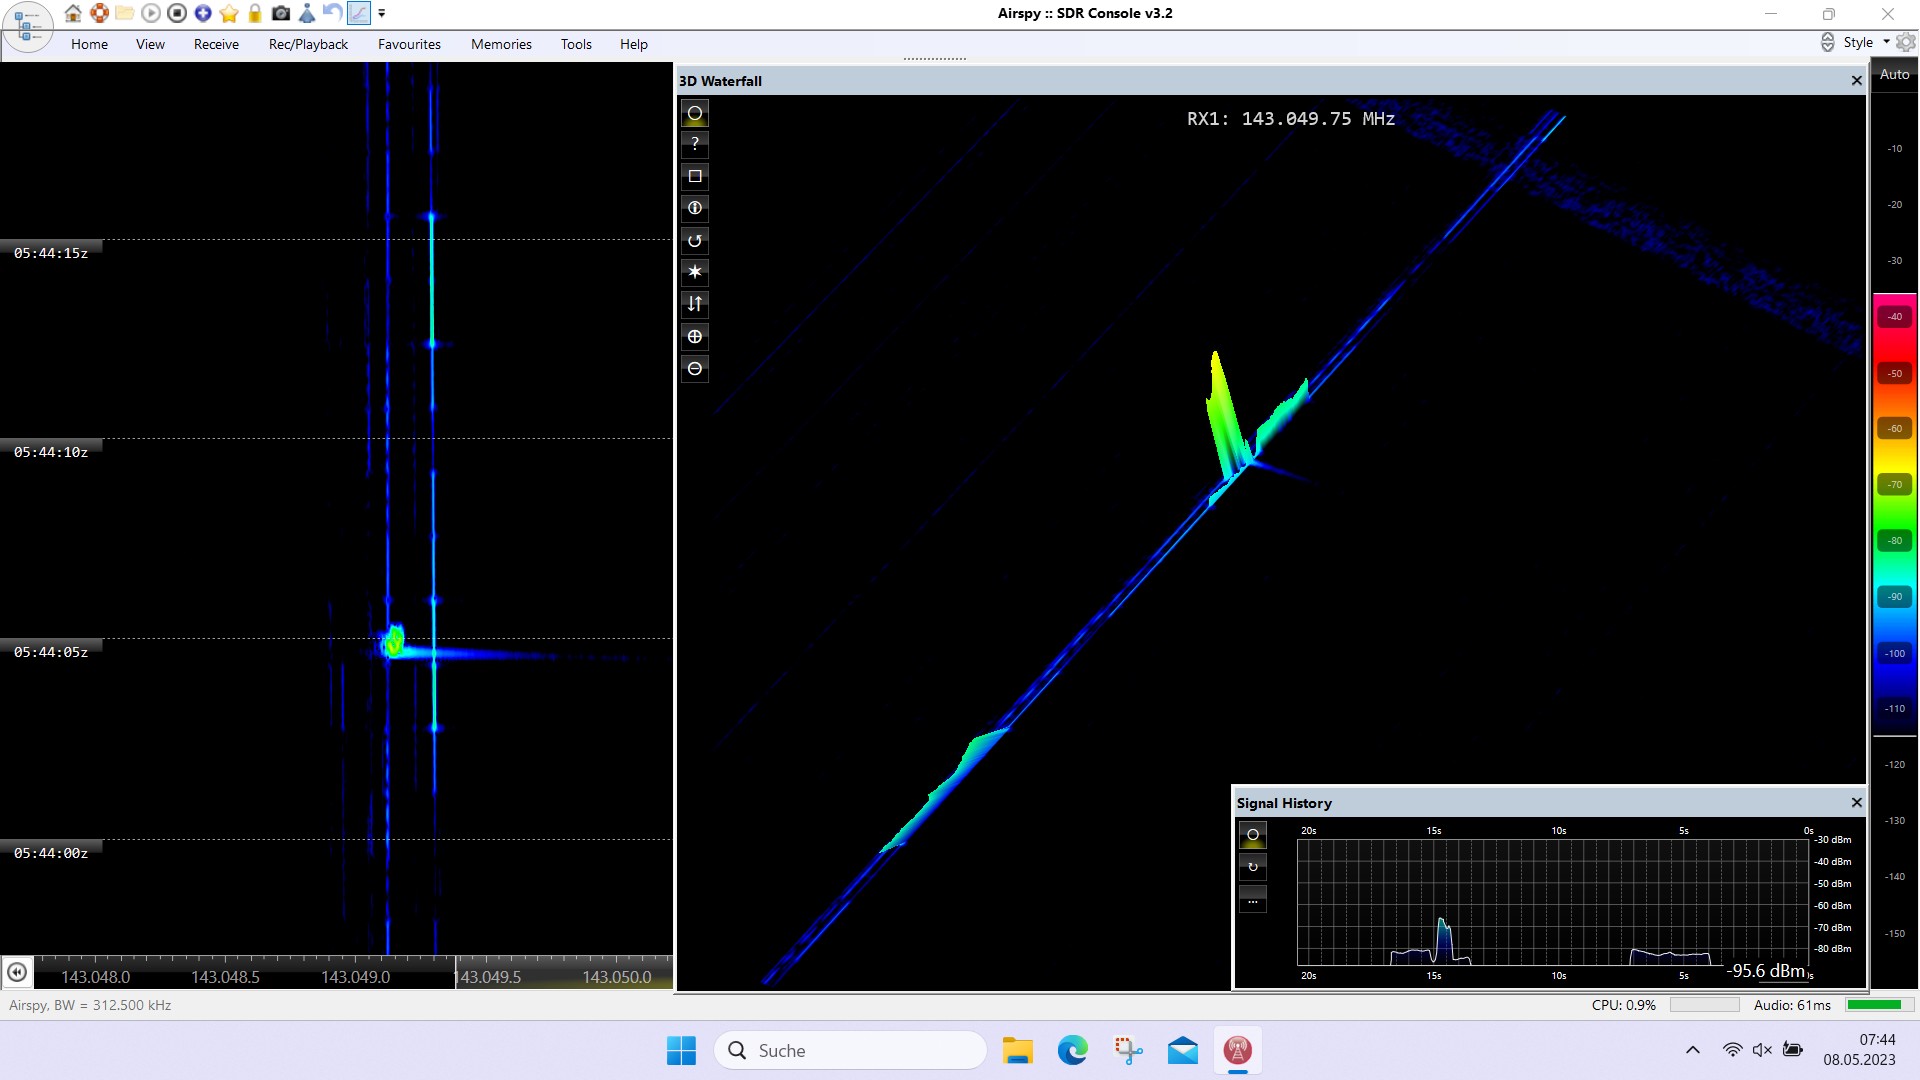Toggle the signal graph icon in toolbar
The image size is (1920, 1080).
[x=359, y=13]
